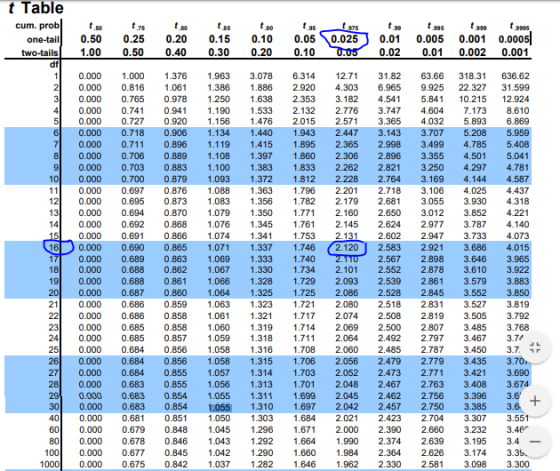Select 2.064 in df 24 row
Viewport: 560px width, 471px height.
pyautogui.click(x=346, y=338)
